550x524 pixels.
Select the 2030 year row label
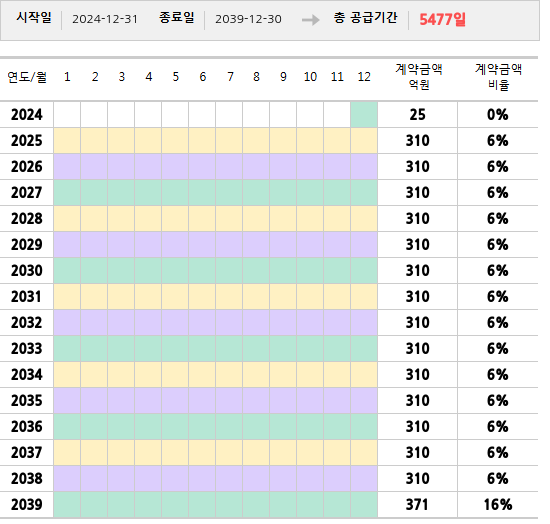27,270
